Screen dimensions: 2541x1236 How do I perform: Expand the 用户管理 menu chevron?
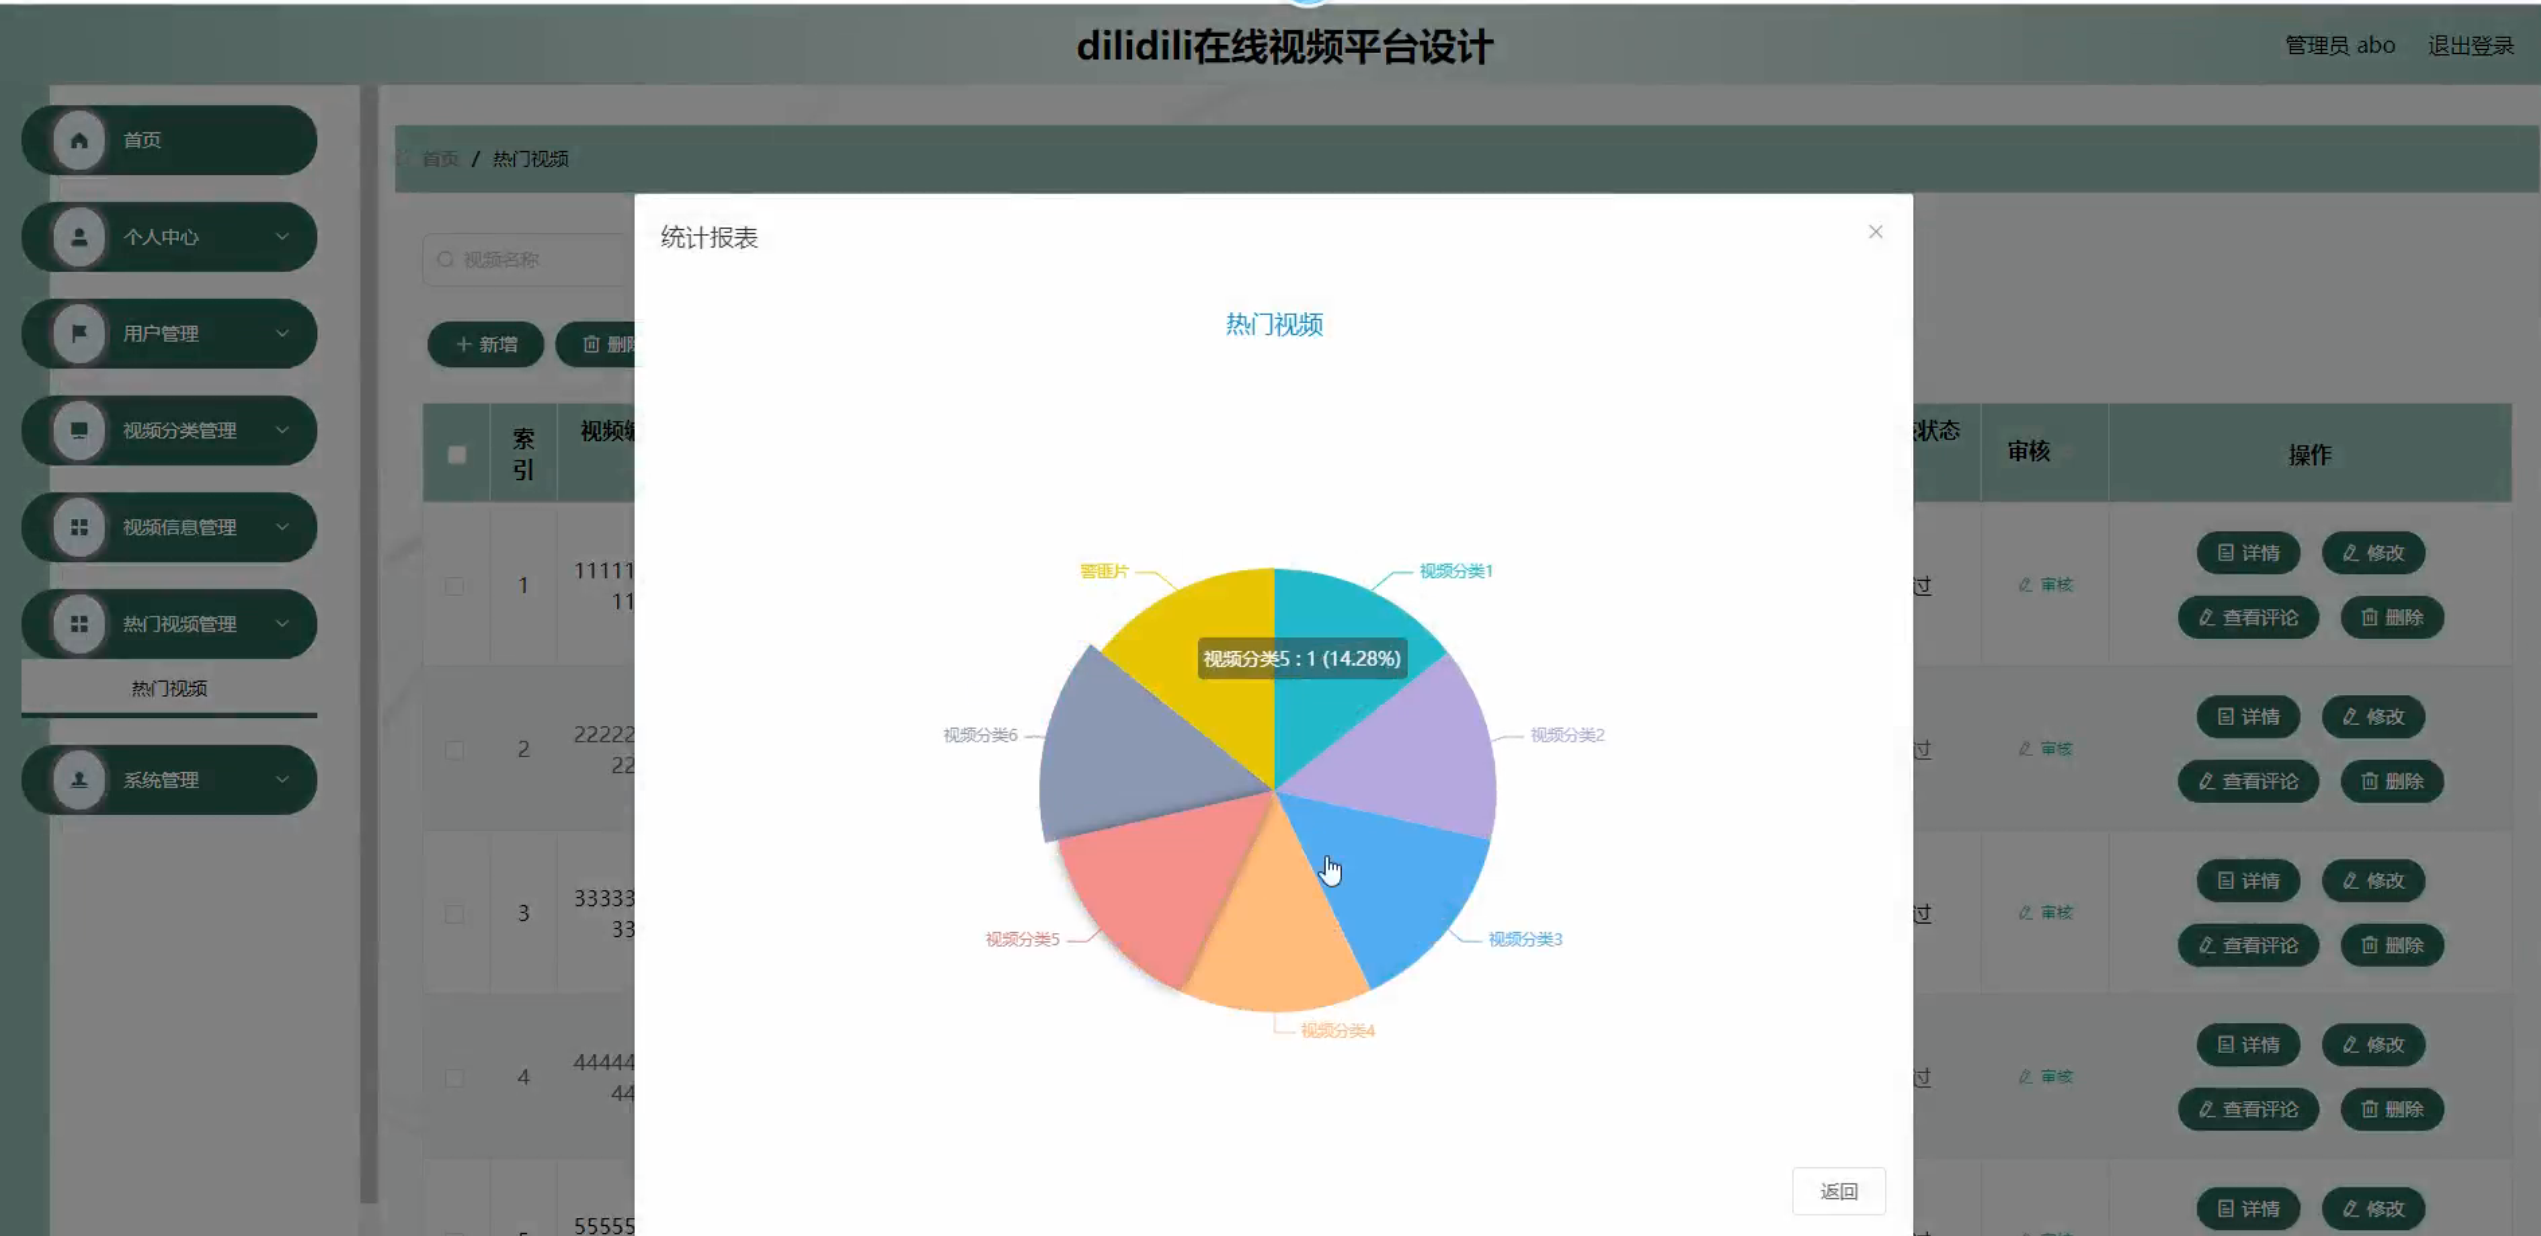click(282, 333)
